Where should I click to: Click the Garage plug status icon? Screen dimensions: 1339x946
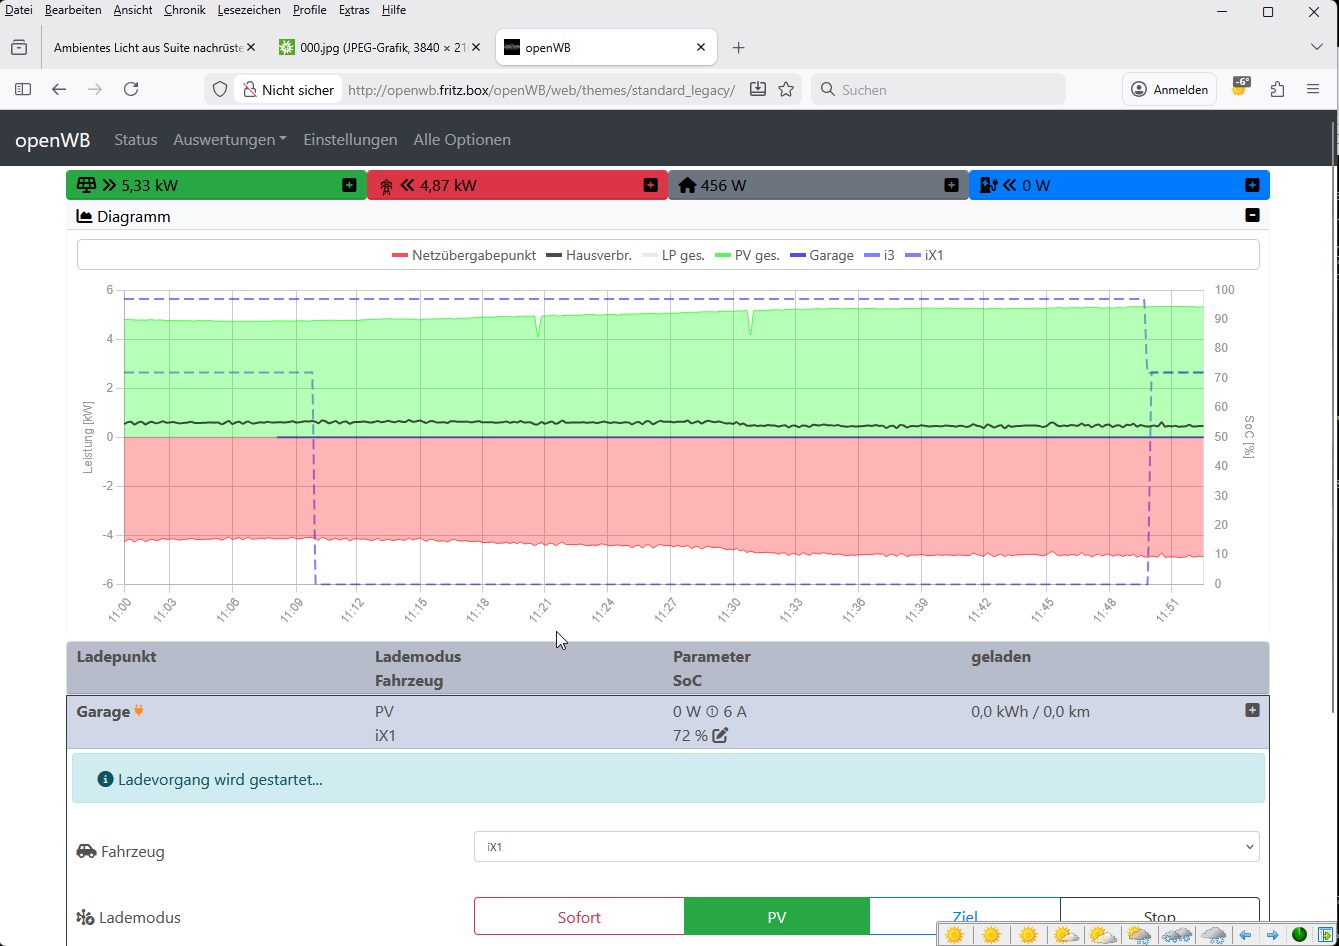(140, 711)
